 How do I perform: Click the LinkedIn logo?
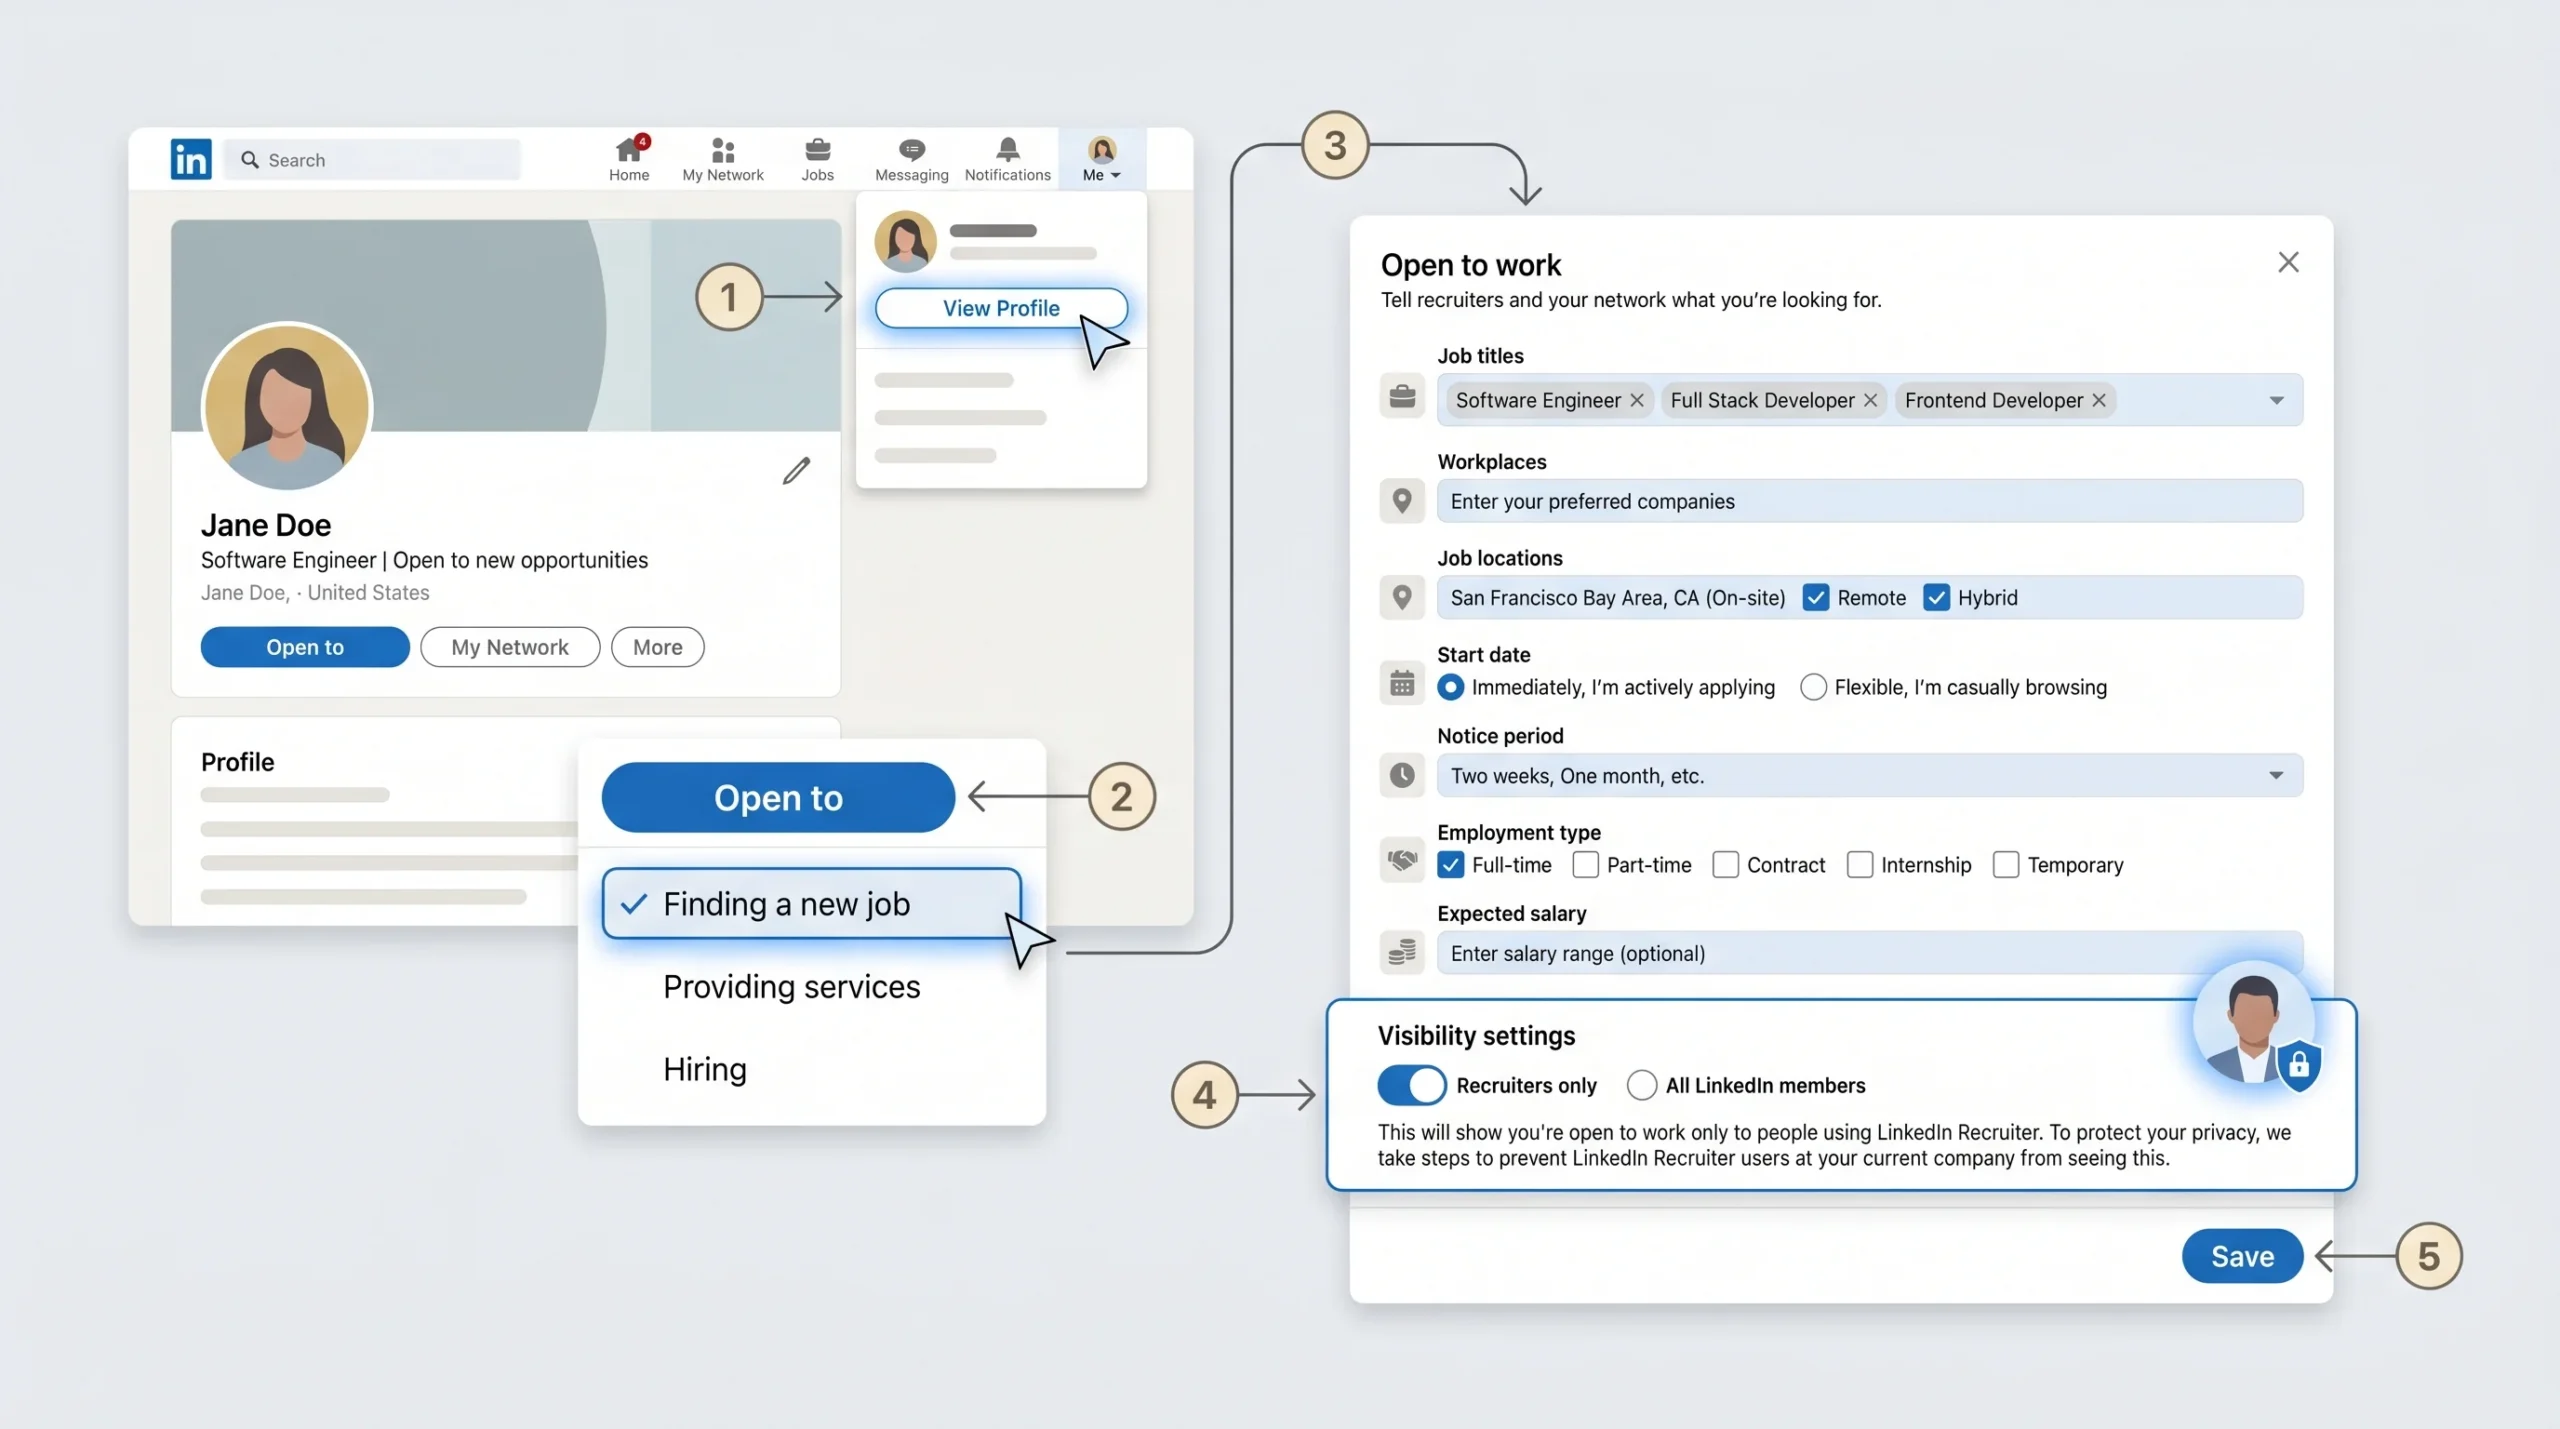[x=190, y=159]
